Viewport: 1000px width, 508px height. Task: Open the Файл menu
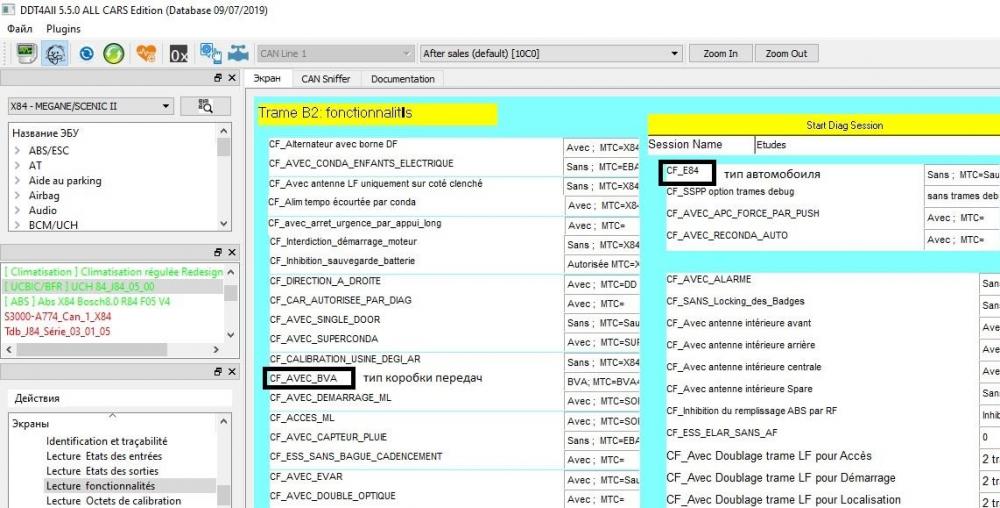pyautogui.click(x=20, y=29)
